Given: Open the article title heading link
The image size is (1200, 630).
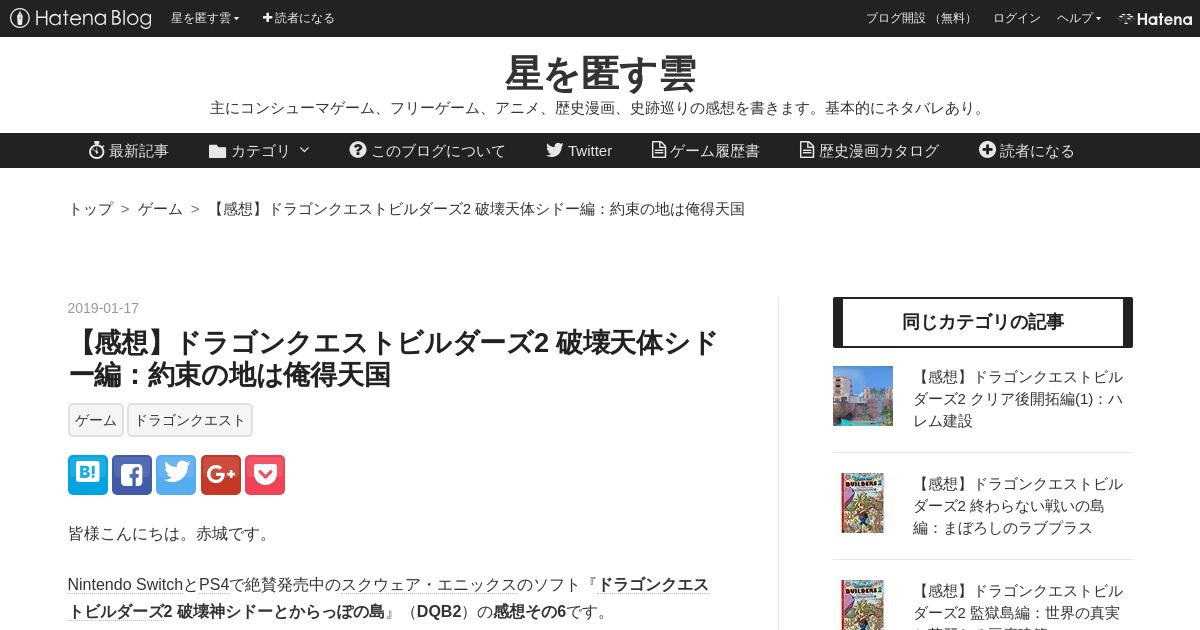Looking at the screenshot, I should coord(393,358).
